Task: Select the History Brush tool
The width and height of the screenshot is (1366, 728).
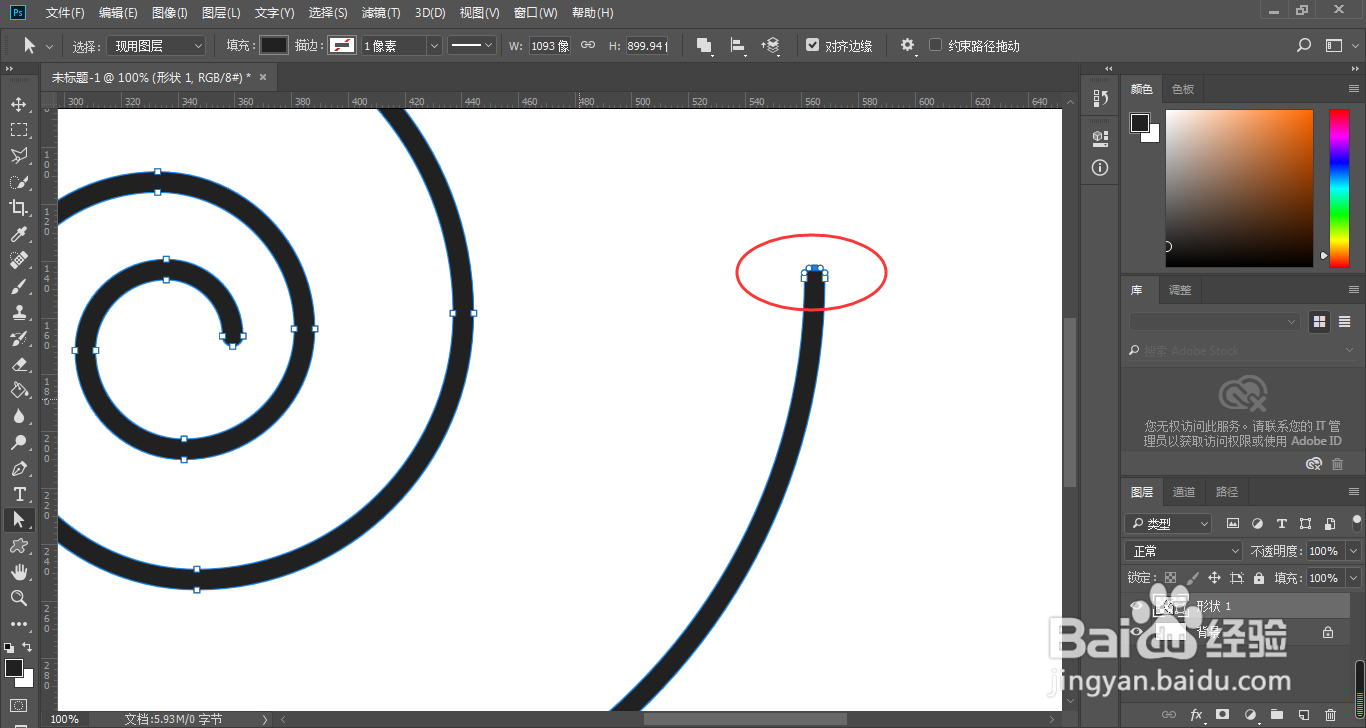Action: tap(18, 338)
